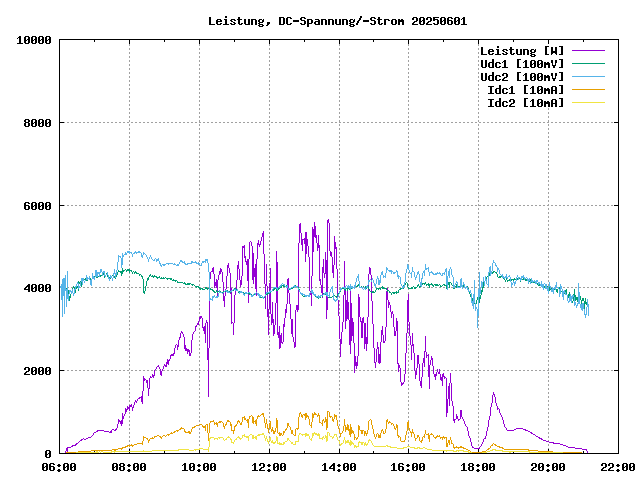This screenshot has width=640, height=480.
Task: Click the 6000 y-axis value label
Action: pyautogui.click(x=37, y=206)
